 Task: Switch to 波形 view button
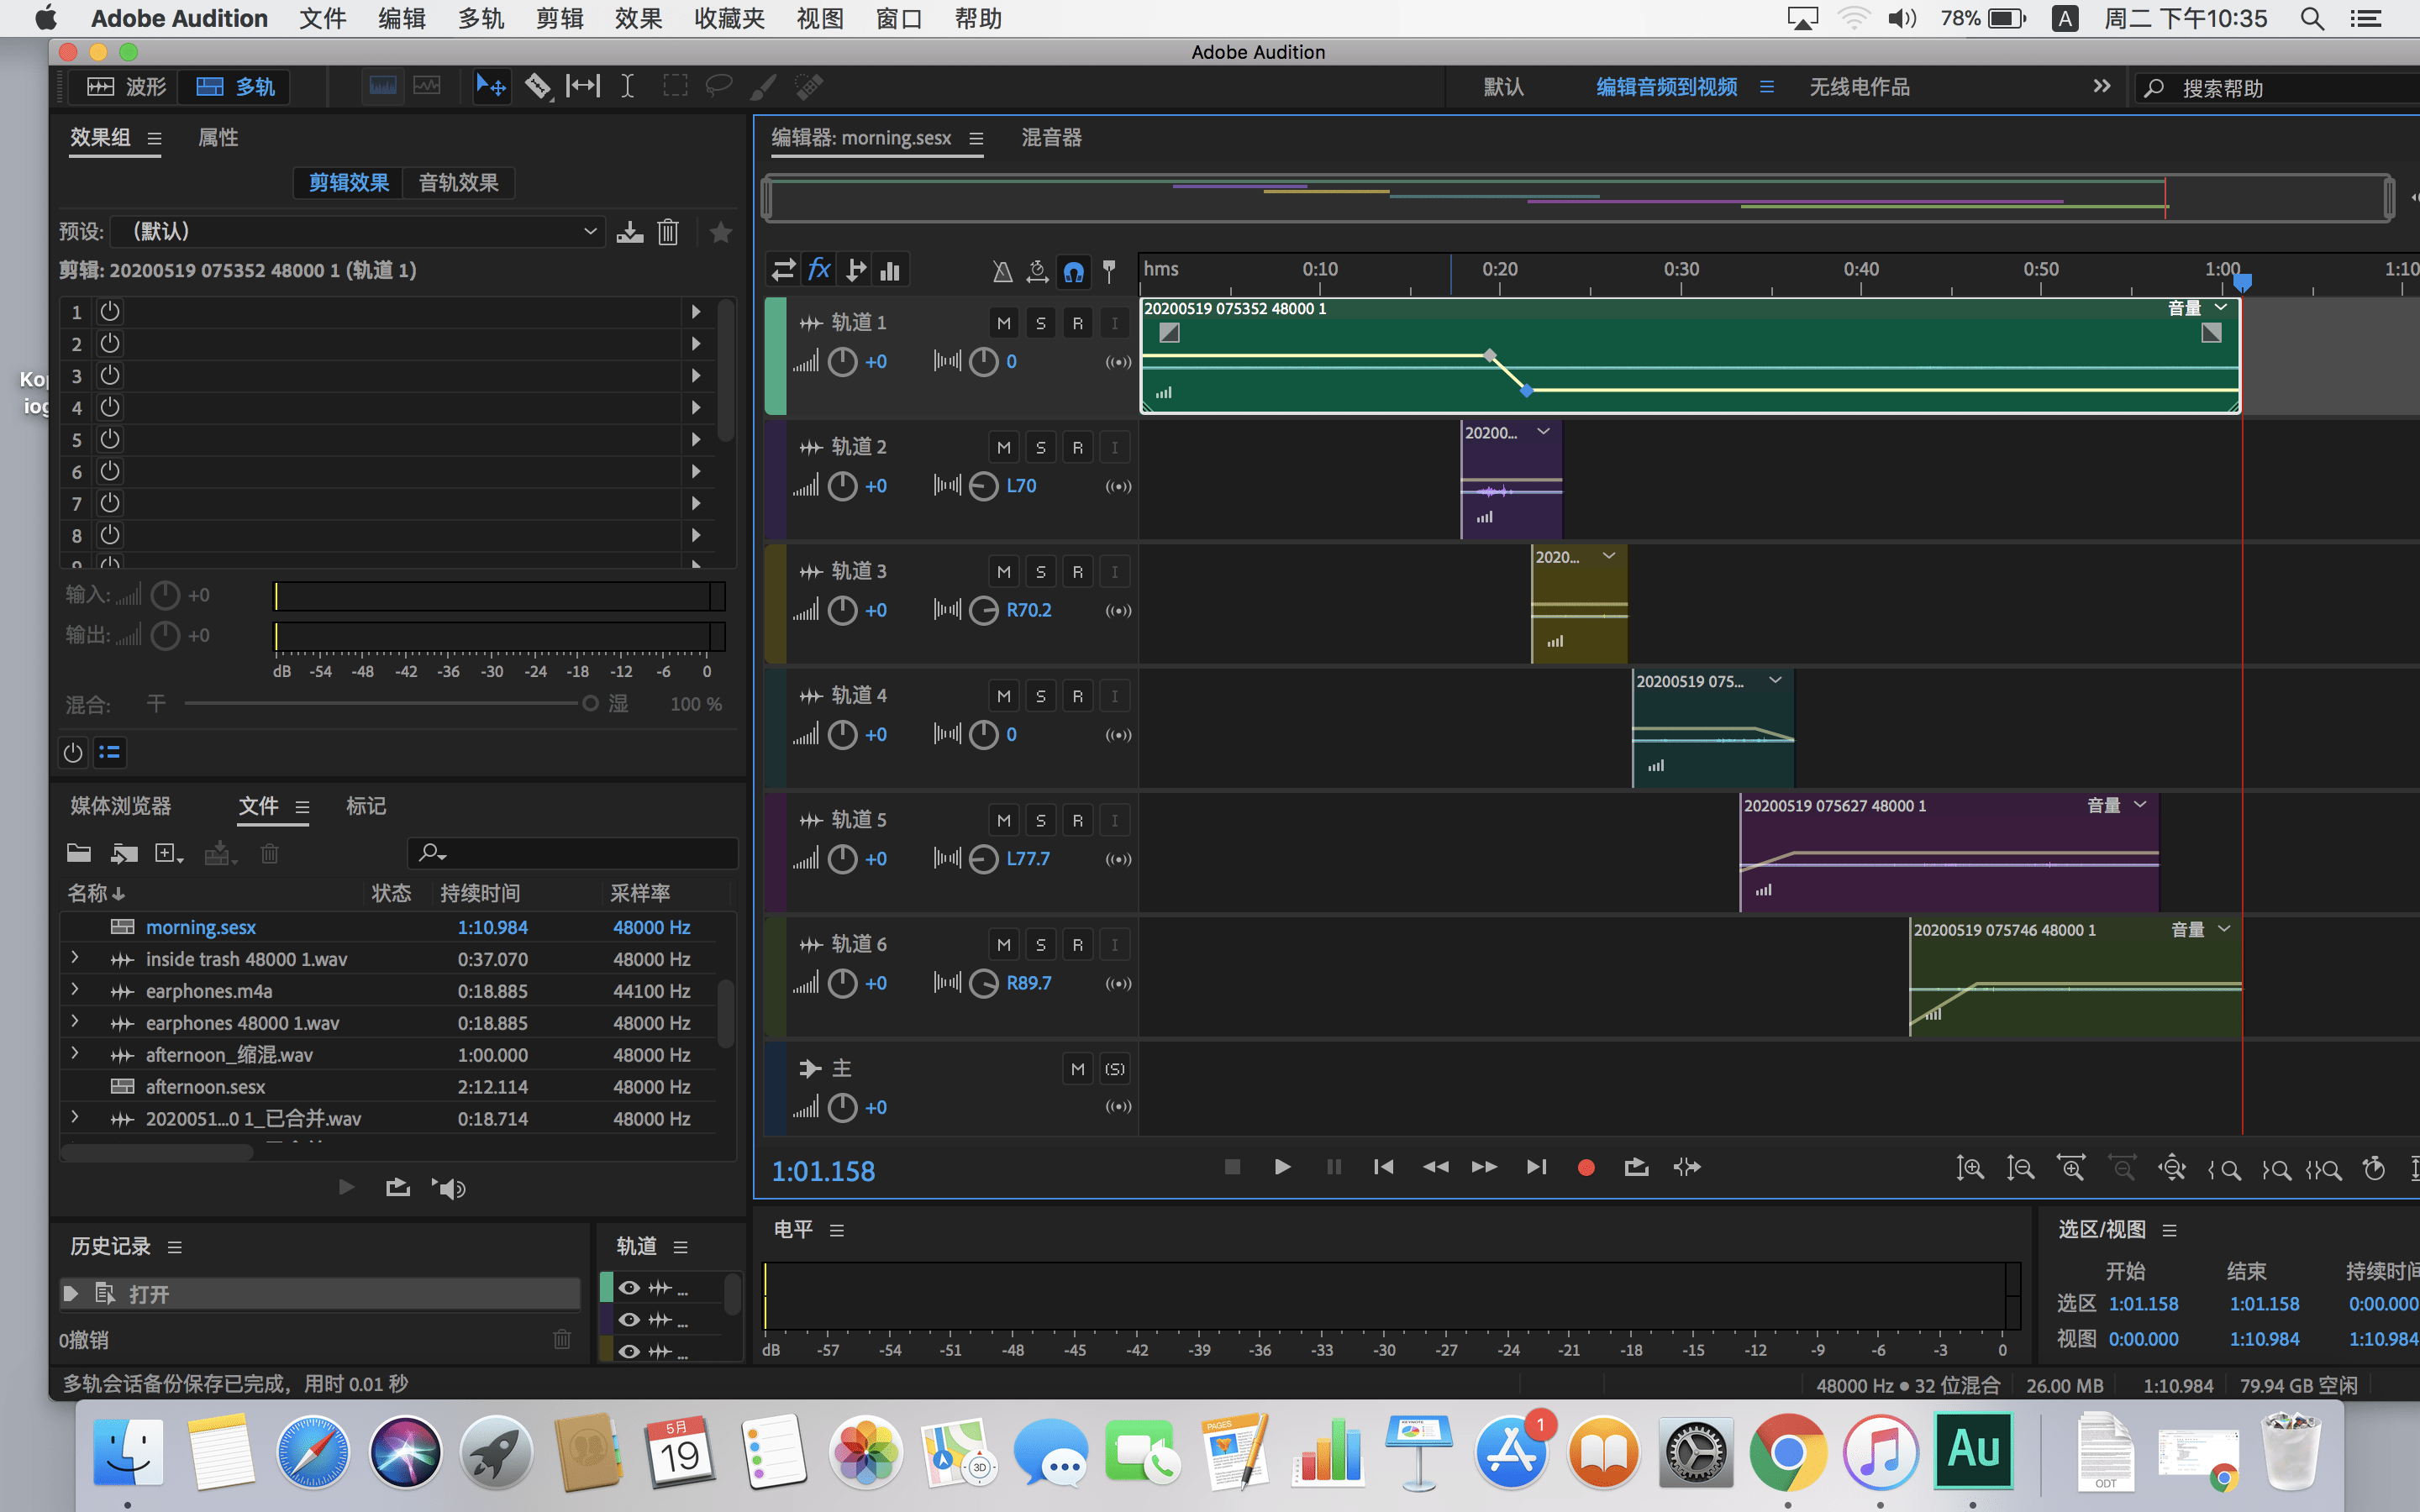(126, 87)
